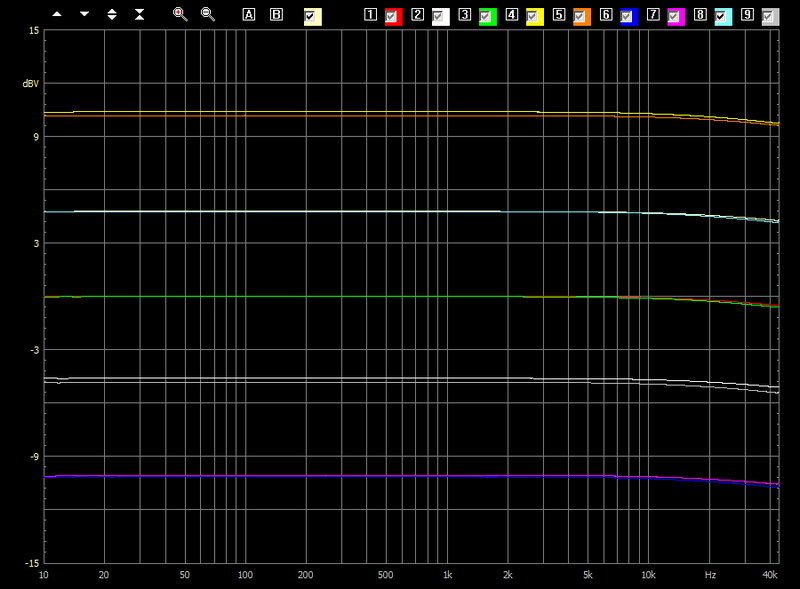Click the down arrow to shift the graph down
Image resolution: width=800 pixels, height=589 pixels.
pos(85,14)
